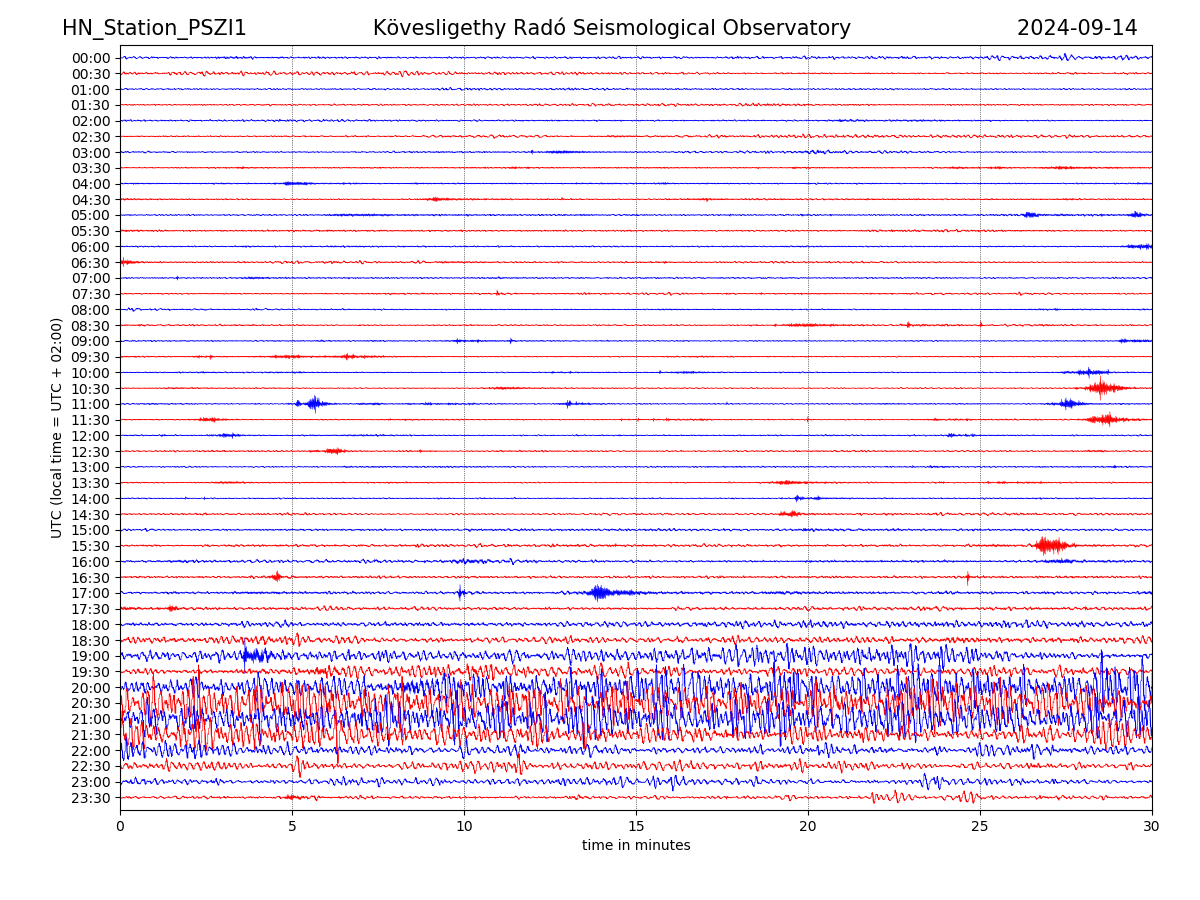
Task: Select the Kövesligethy Radó Seismological Observatory heading
Action: pos(611,28)
